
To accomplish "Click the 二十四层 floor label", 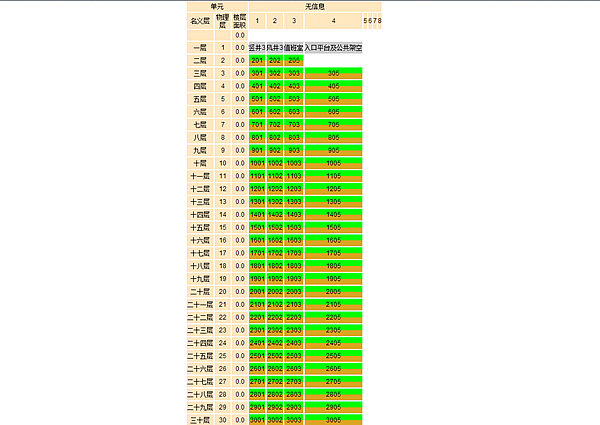I will [x=200, y=343].
